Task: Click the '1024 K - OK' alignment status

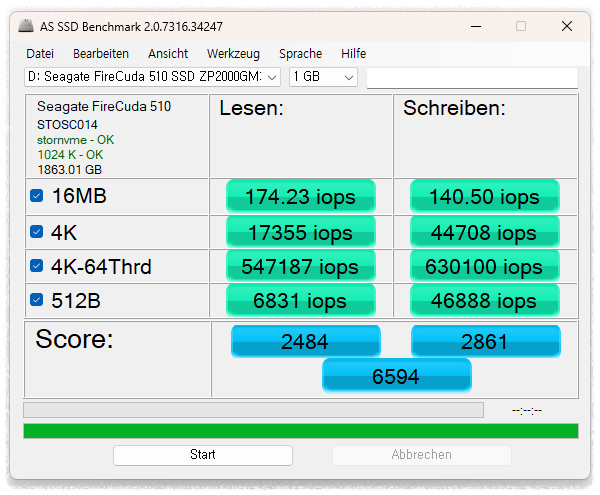Action: pyautogui.click(x=70, y=155)
